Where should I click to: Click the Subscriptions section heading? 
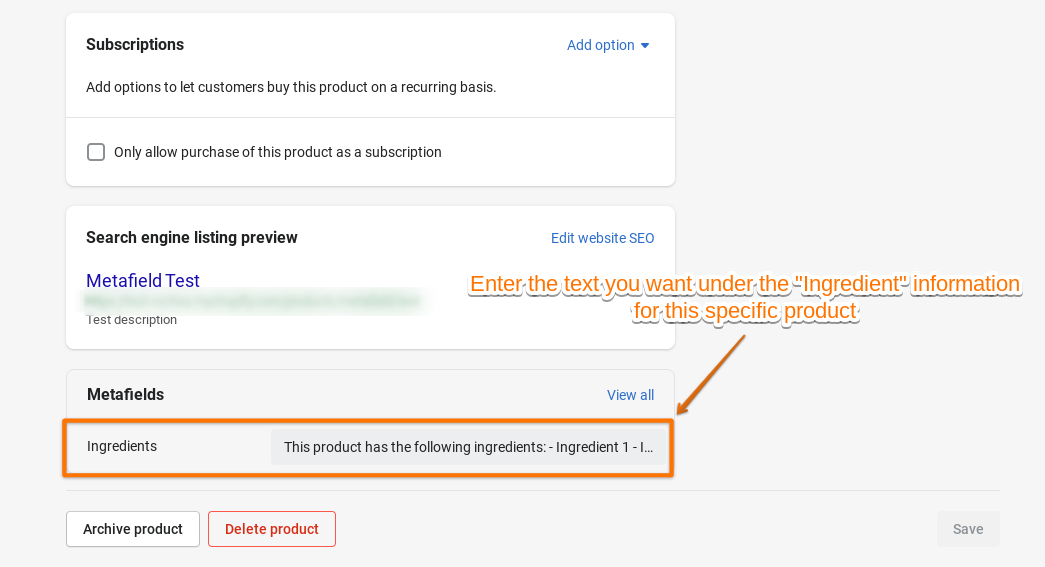pyautogui.click(x=135, y=45)
